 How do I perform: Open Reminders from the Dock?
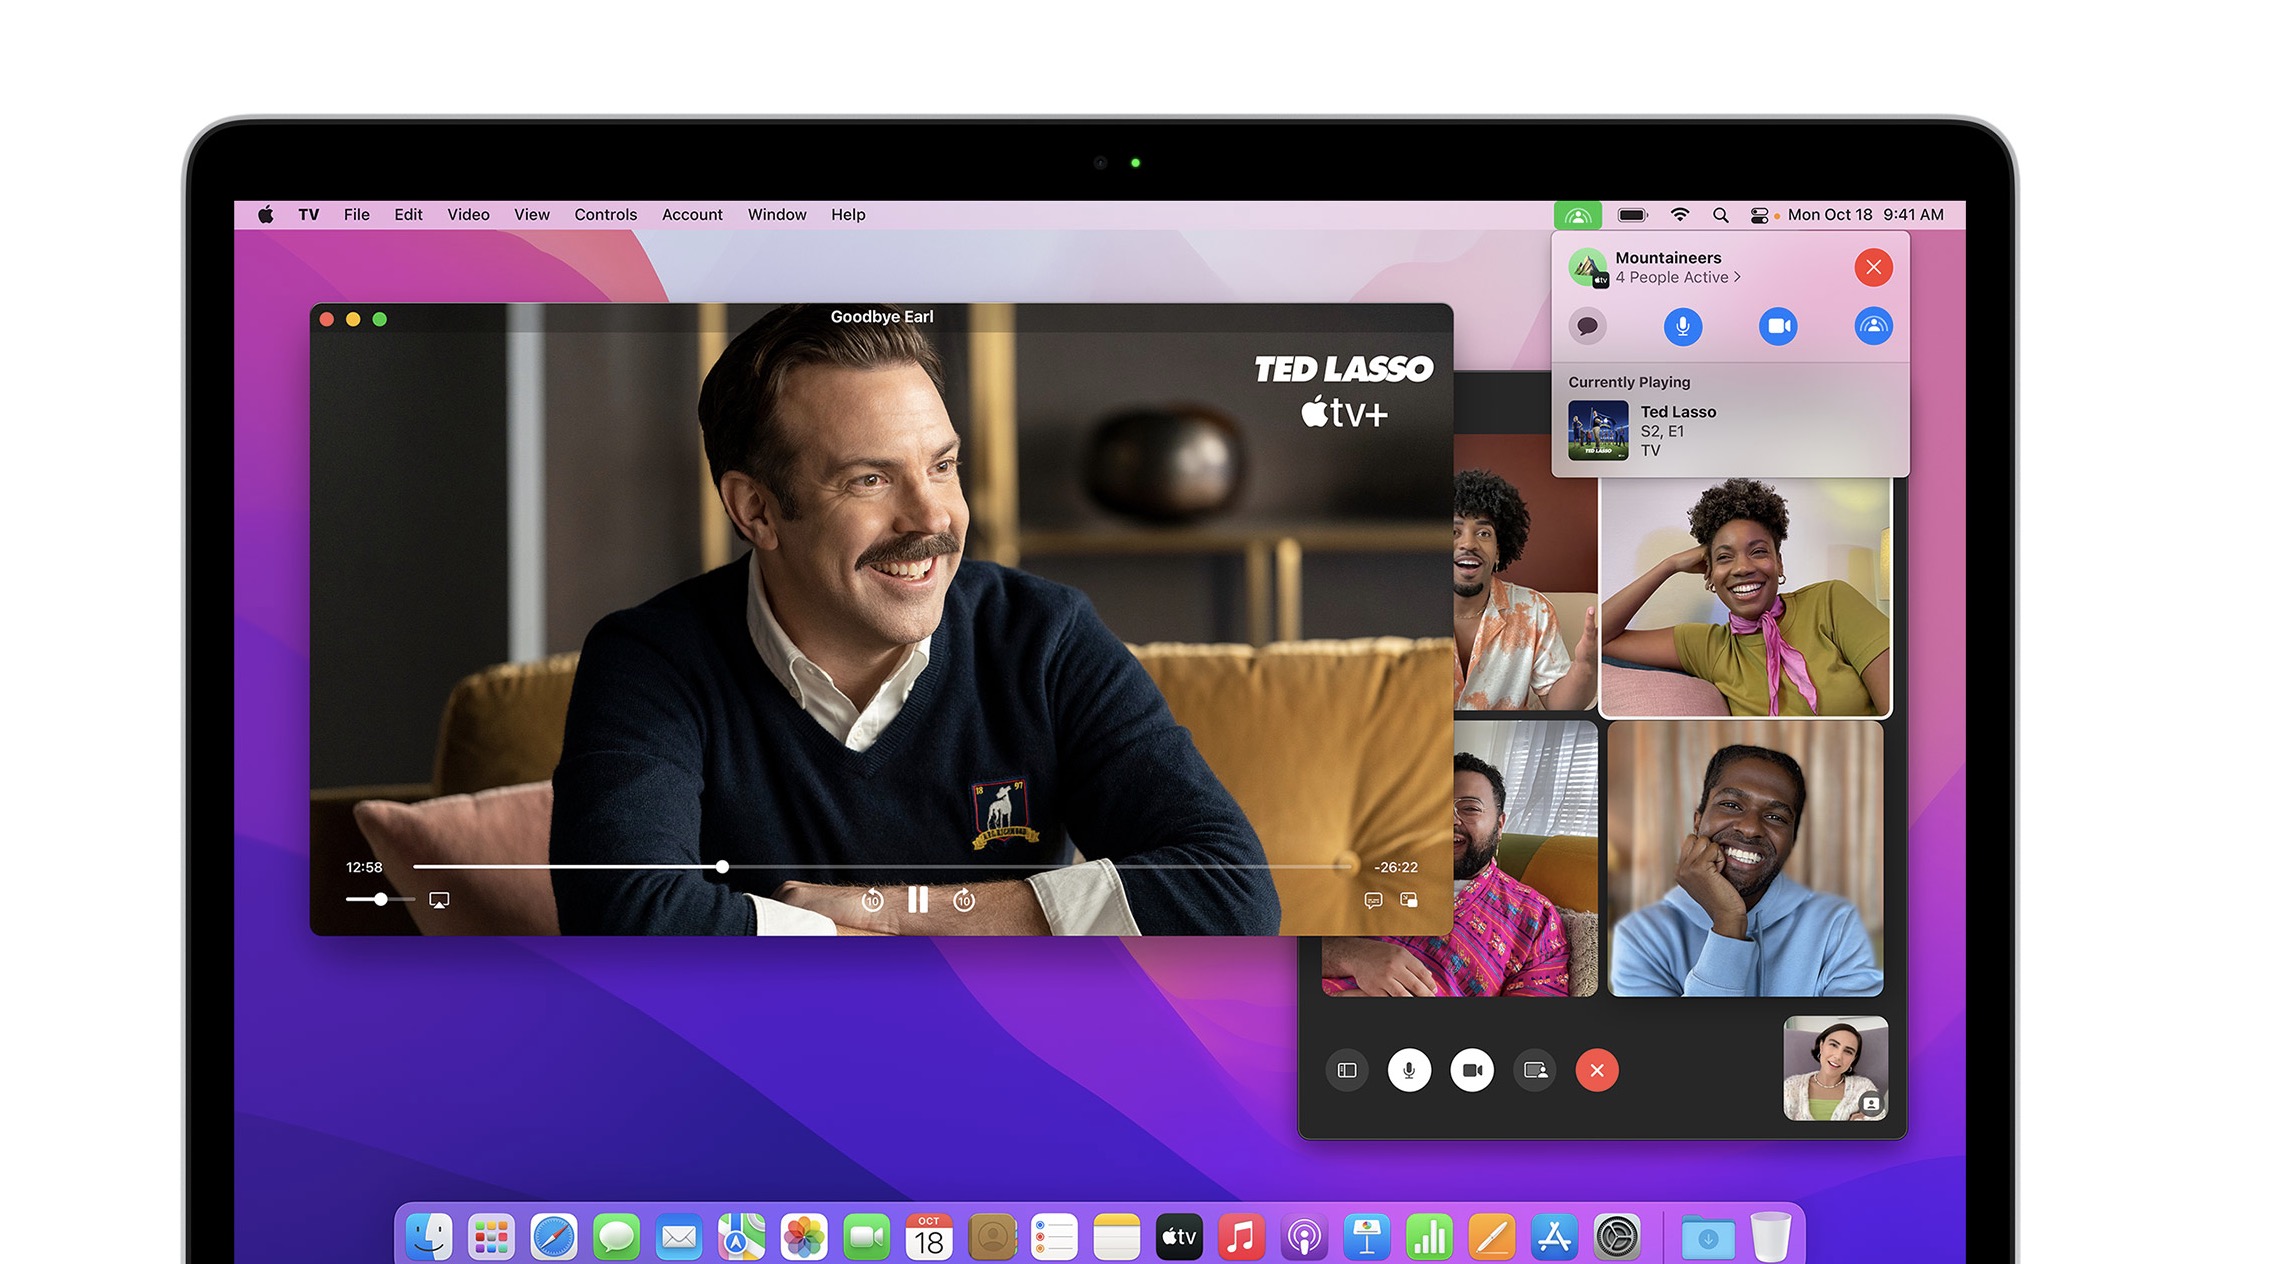(1054, 1238)
